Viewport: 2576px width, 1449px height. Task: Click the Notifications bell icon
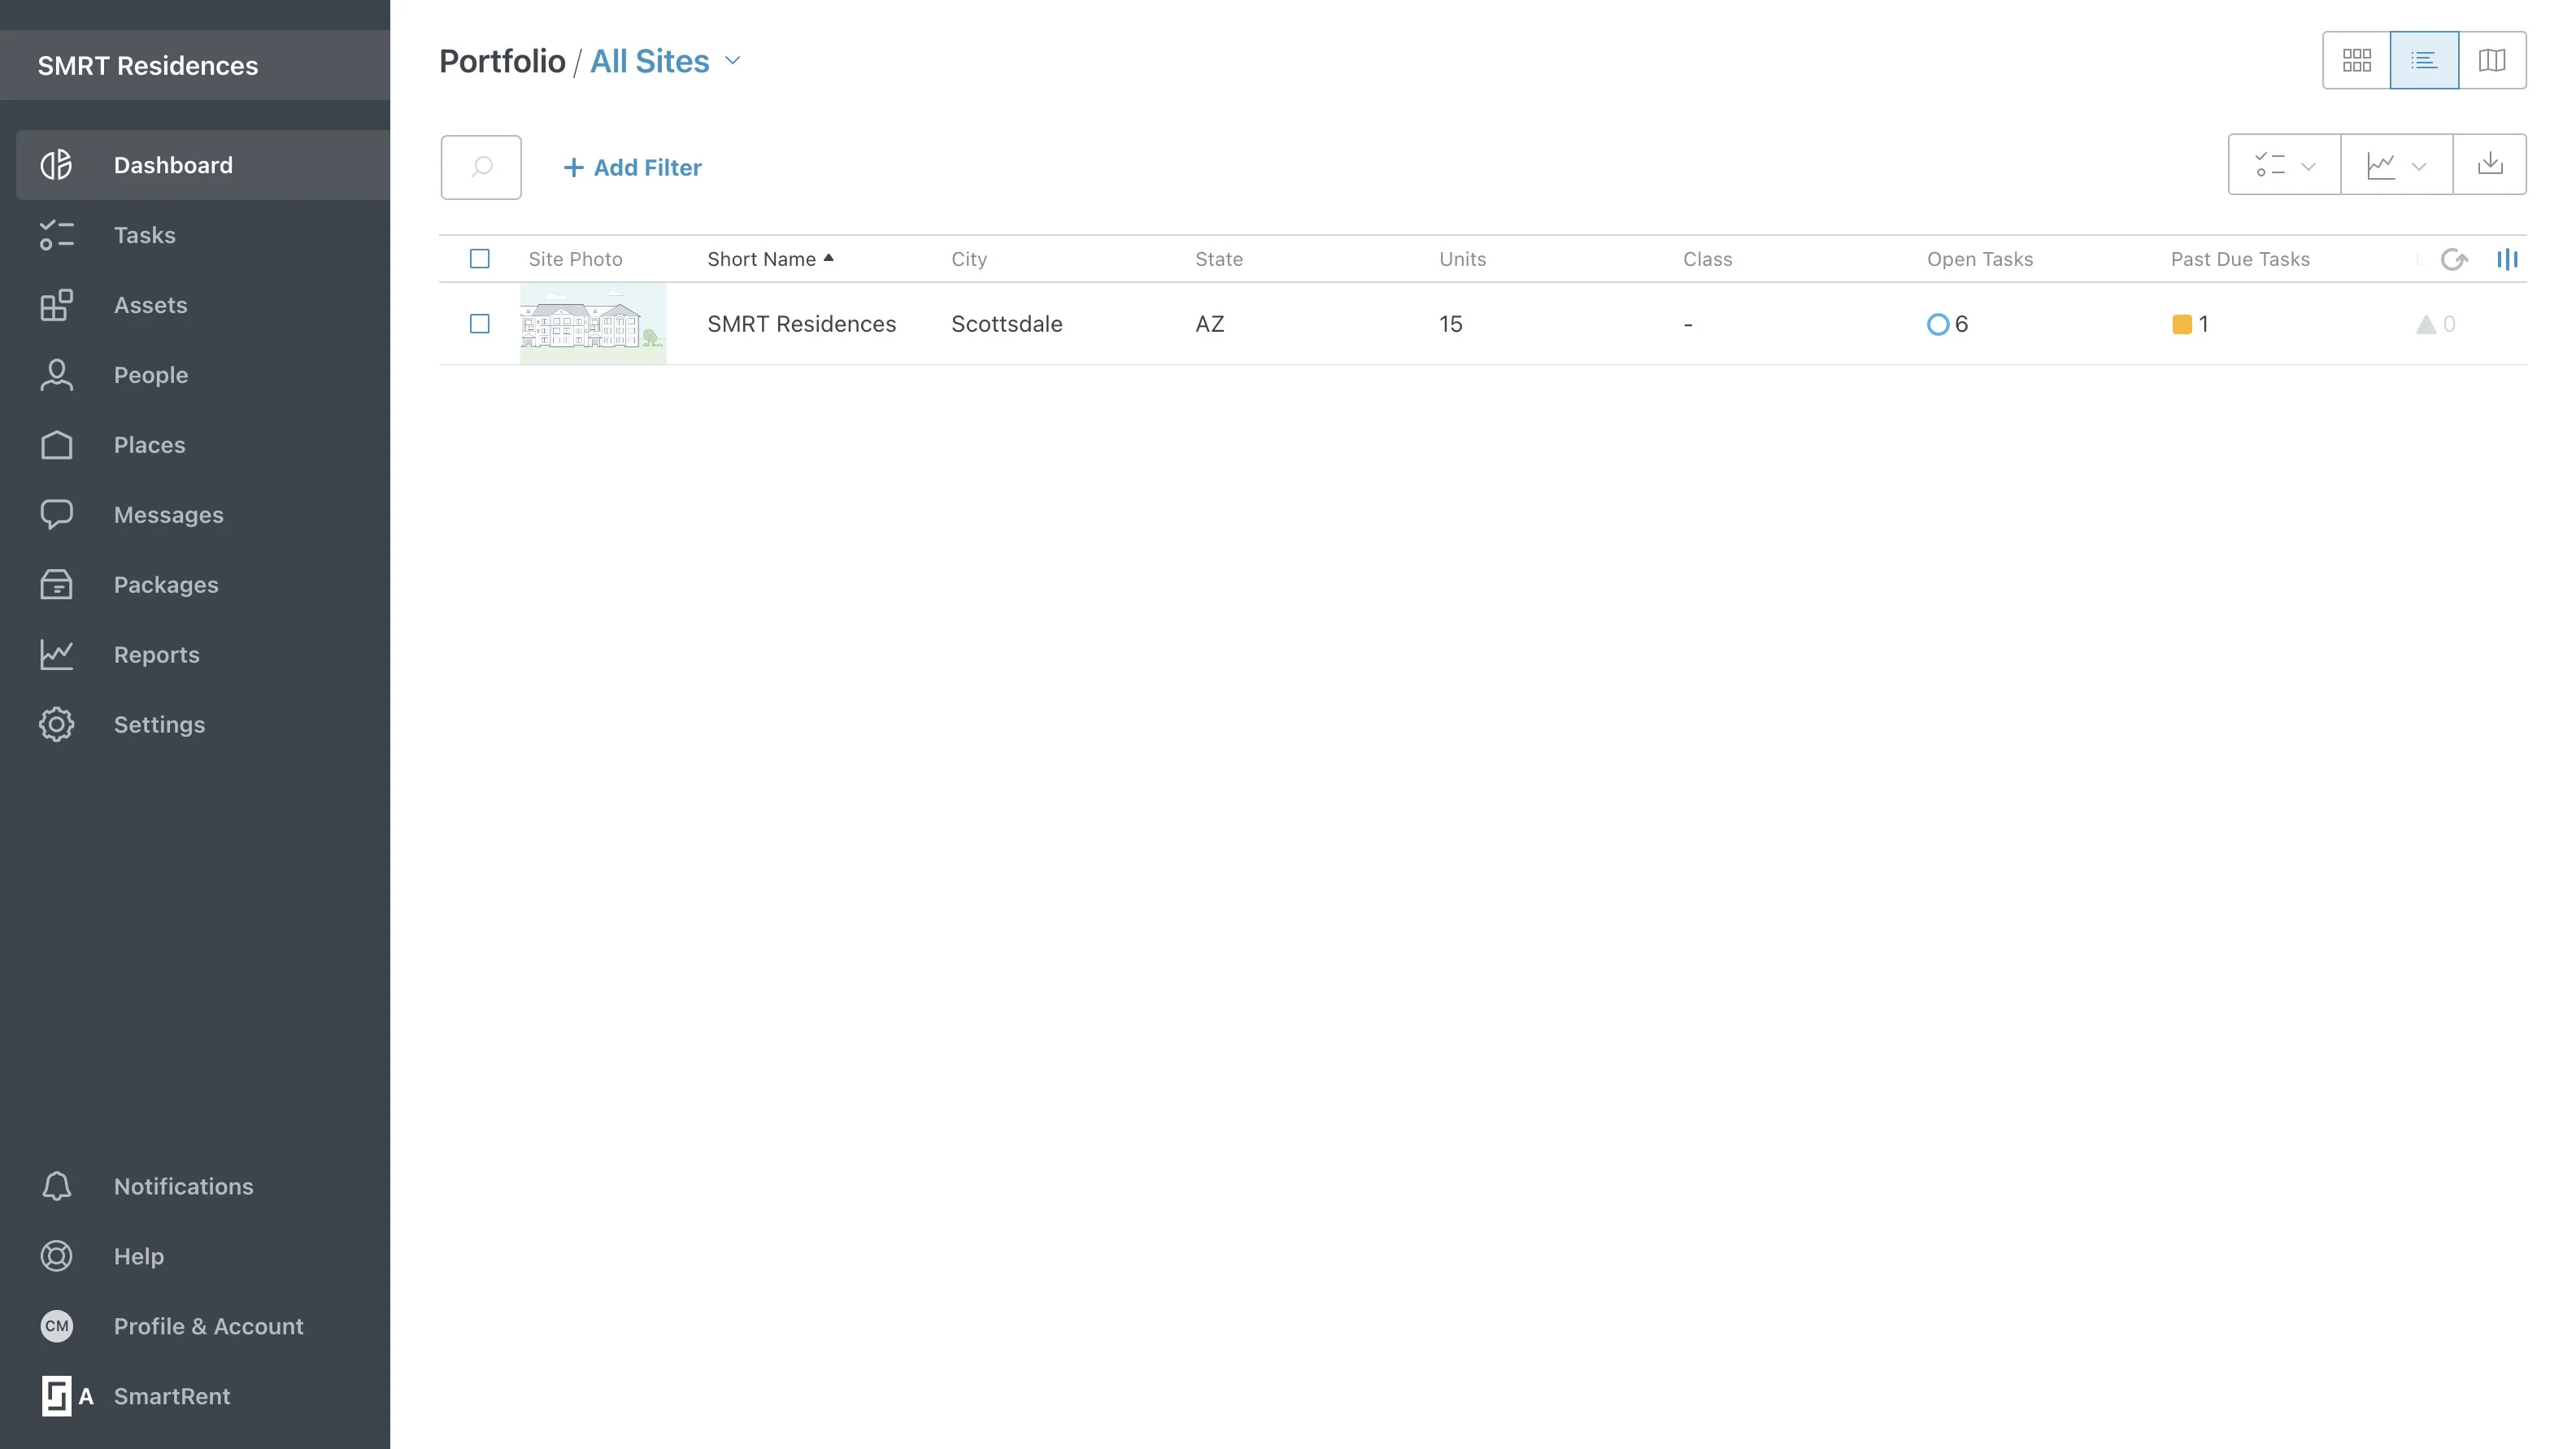coord(56,1186)
